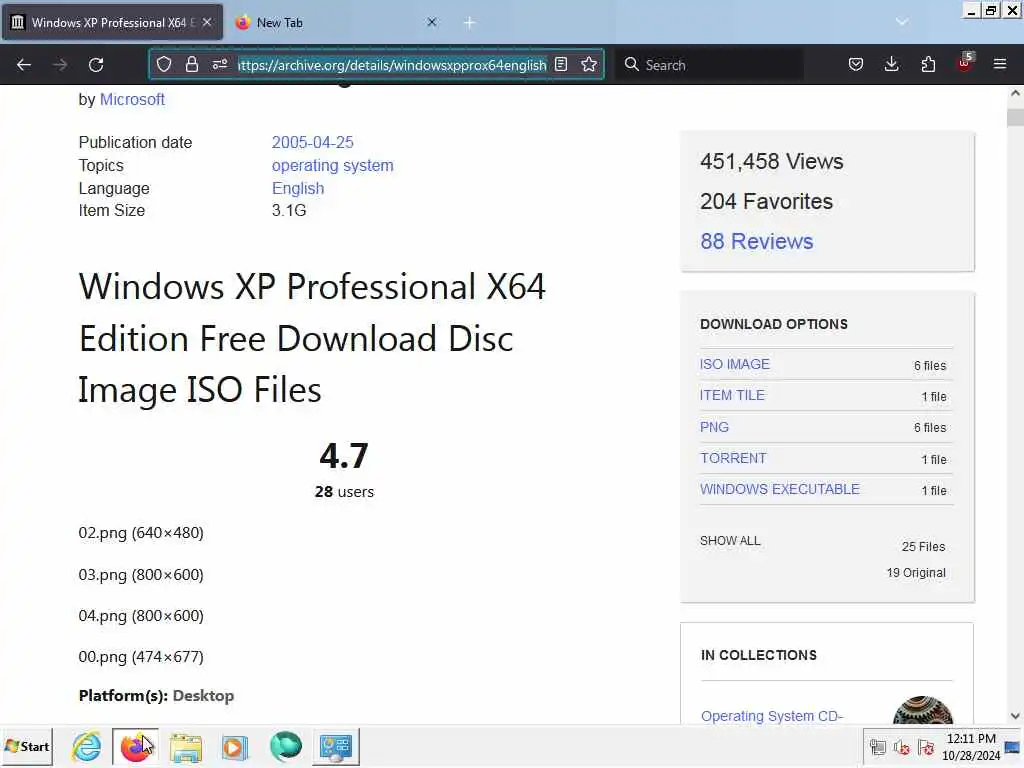Click SHOW ALL download files

tap(730, 541)
